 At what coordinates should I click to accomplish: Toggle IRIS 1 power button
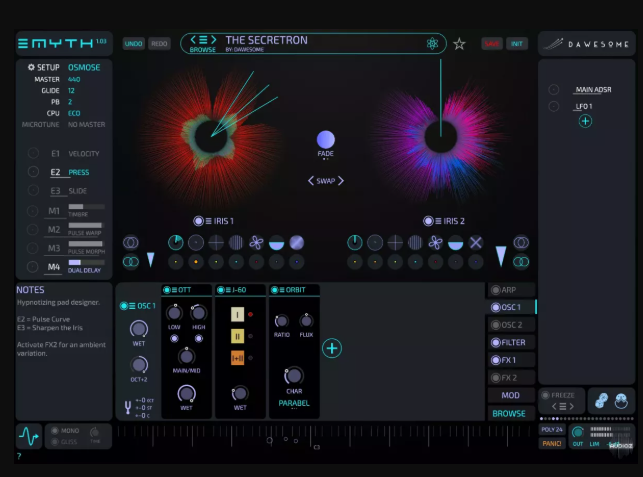pos(198,221)
